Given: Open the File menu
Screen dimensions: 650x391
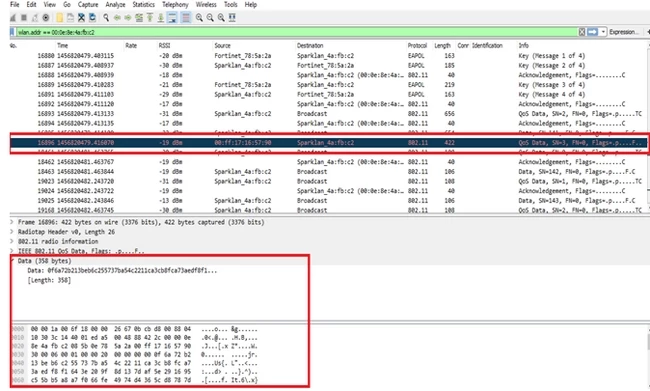Looking at the screenshot, I should click(15, 5).
